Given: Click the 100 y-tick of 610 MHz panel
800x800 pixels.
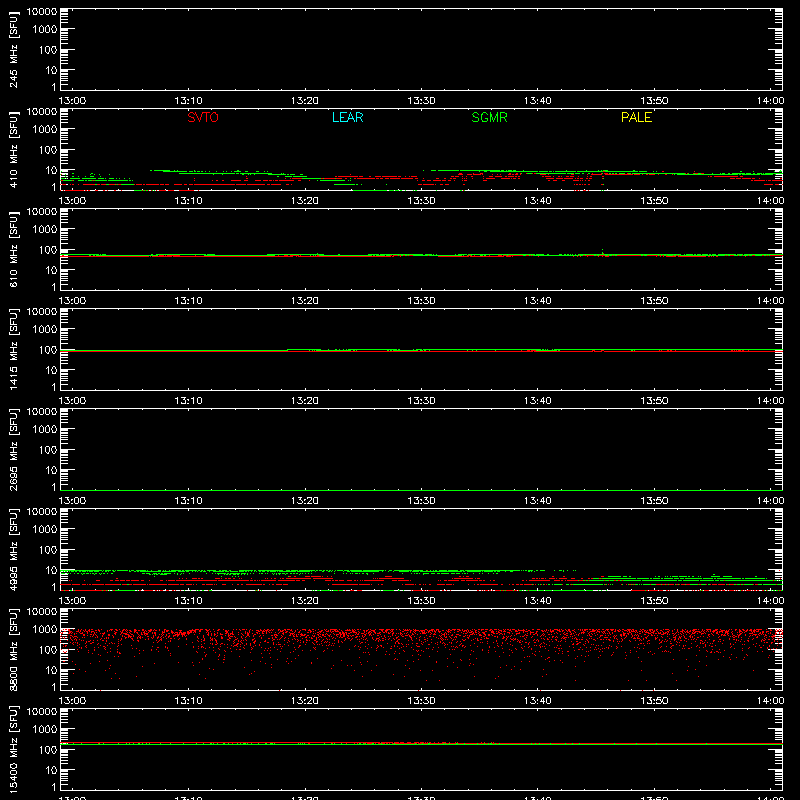Looking at the screenshot, I should (48, 250).
